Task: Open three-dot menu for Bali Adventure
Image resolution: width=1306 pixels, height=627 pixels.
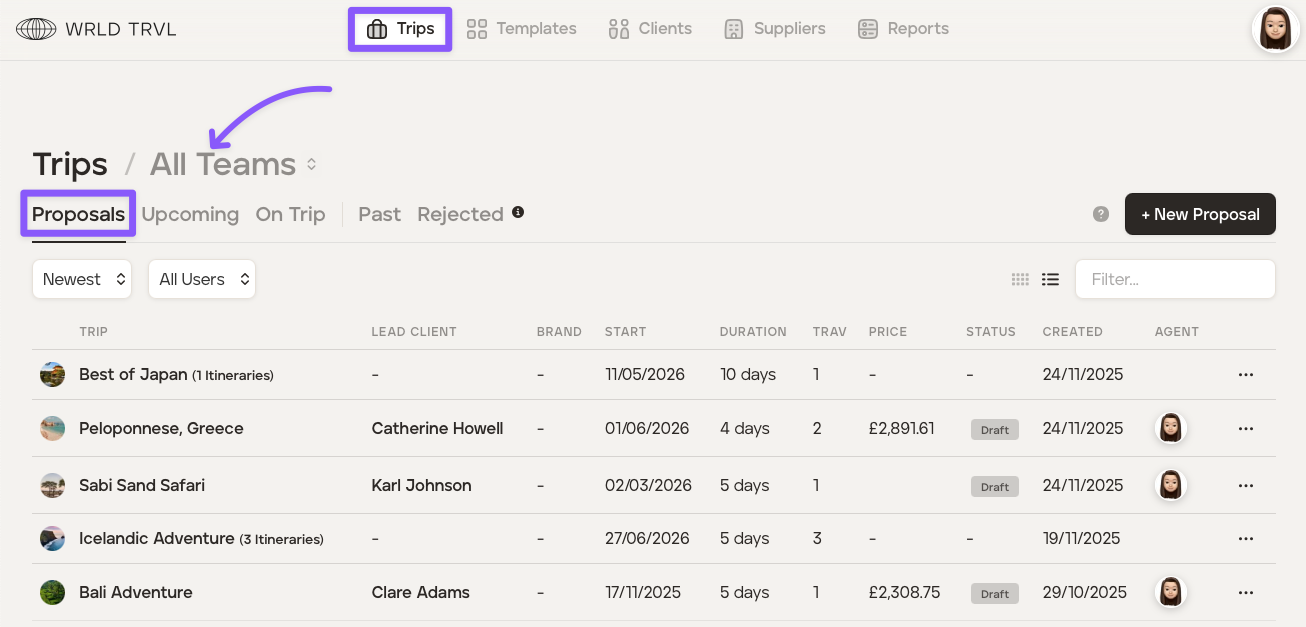Action: pos(1245,593)
